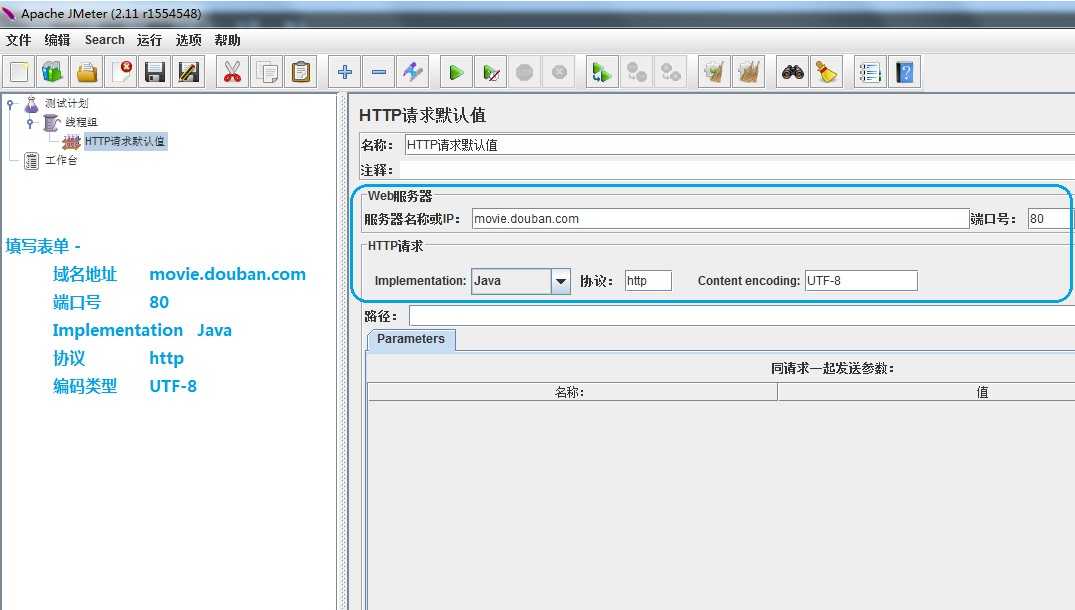Open the Implementation dropdown arrow

pos(561,281)
